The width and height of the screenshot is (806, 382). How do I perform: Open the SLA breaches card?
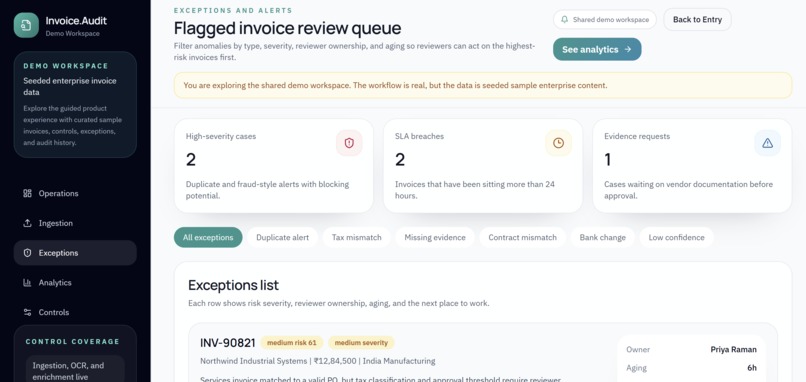(x=483, y=166)
